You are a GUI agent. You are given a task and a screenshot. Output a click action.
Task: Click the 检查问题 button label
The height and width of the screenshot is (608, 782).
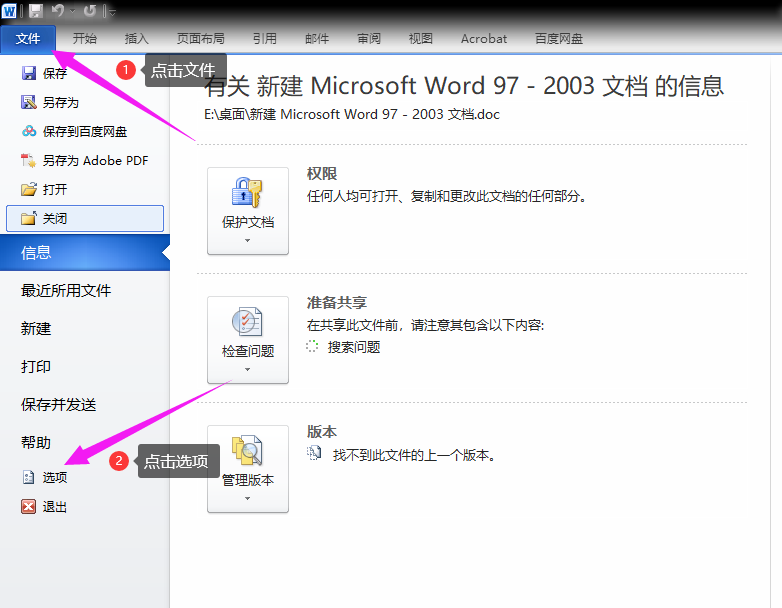pos(248,351)
